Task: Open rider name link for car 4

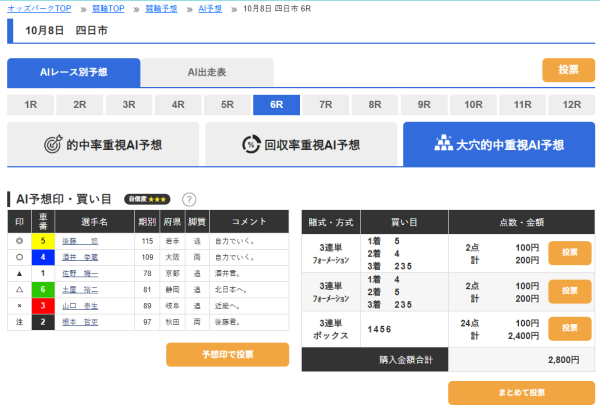Action: (80, 257)
